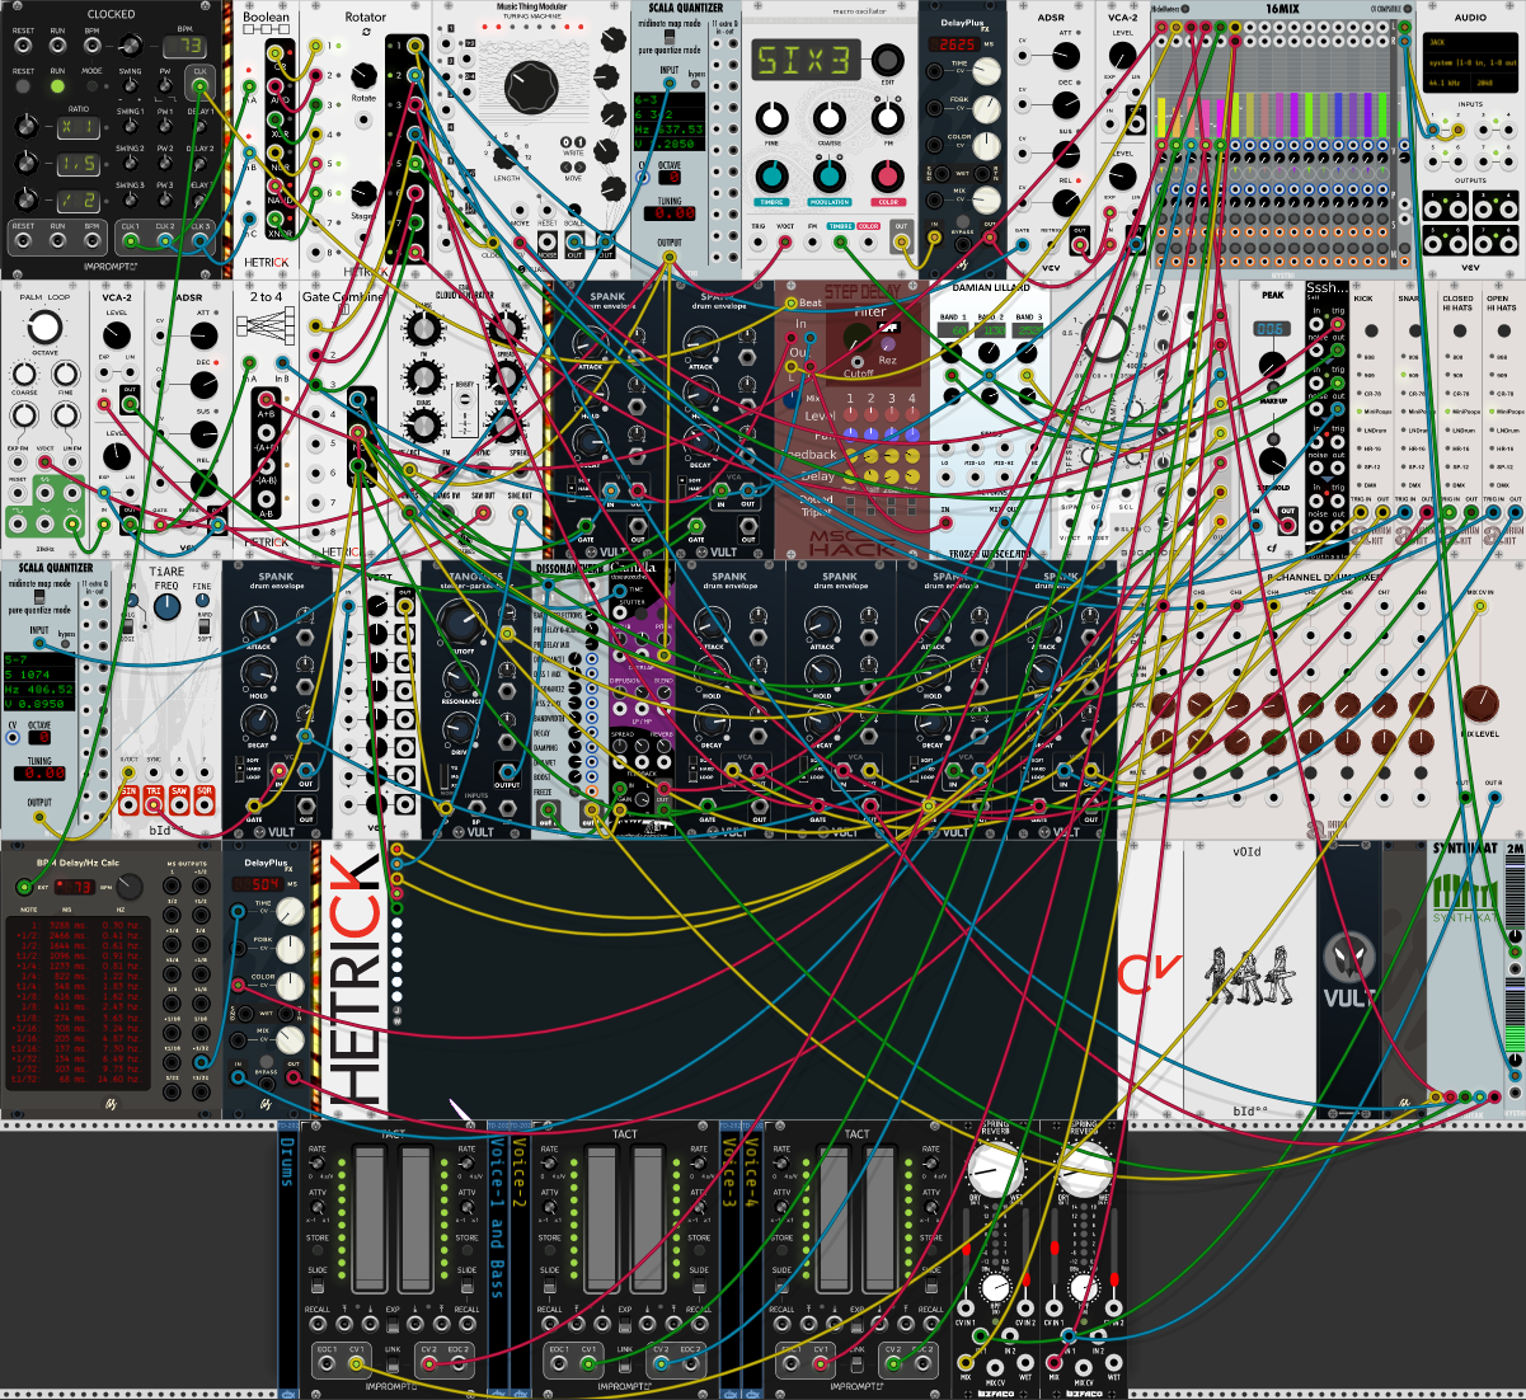The image size is (1526, 1400).
Task: Click left touch strip on Tact beside Drums label
Action: [x=369, y=1219]
